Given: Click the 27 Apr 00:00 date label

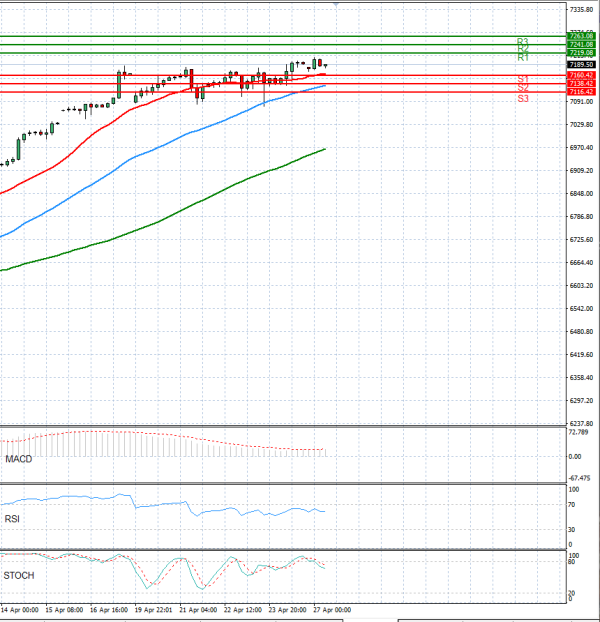Looking at the screenshot, I should [x=332, y=608].
